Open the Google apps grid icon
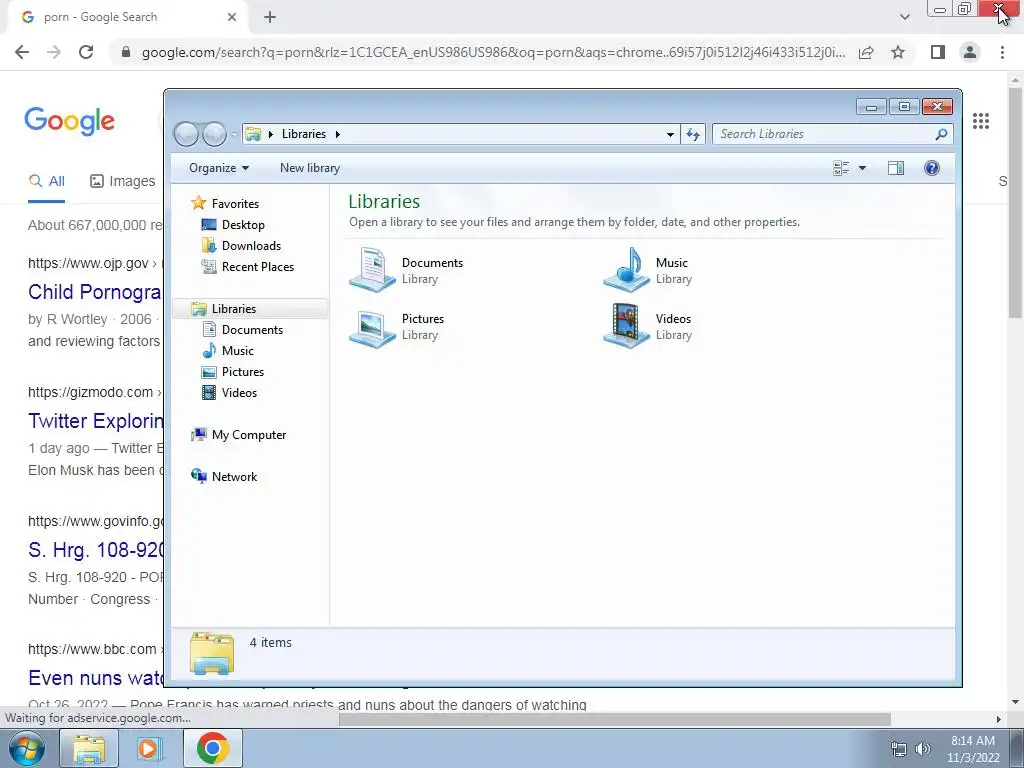Viewport: 1024px width, 768px height. 981,121
